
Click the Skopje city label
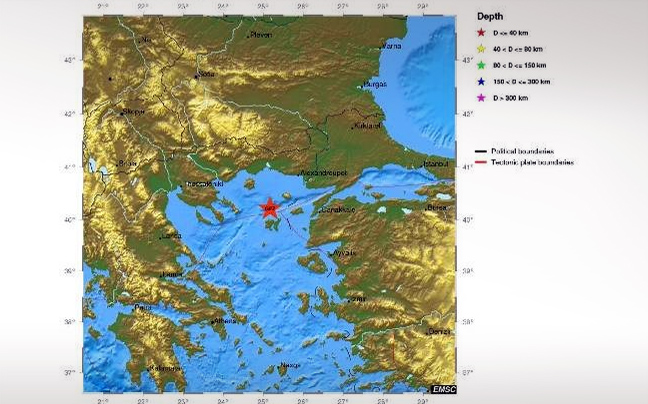(134, 112)
